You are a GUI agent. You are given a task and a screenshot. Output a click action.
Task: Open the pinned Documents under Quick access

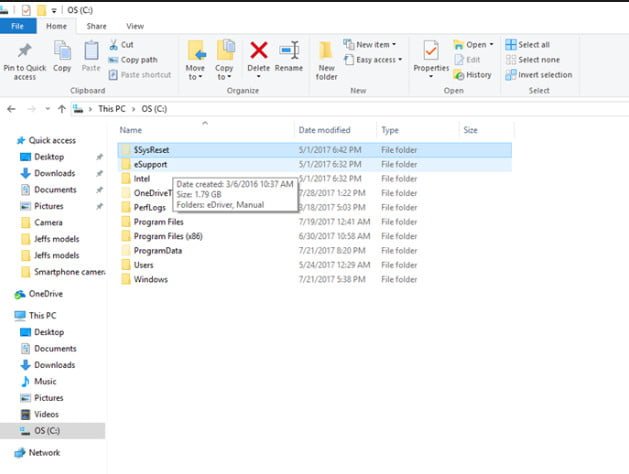pyautogui.click(x=55, y=190)
